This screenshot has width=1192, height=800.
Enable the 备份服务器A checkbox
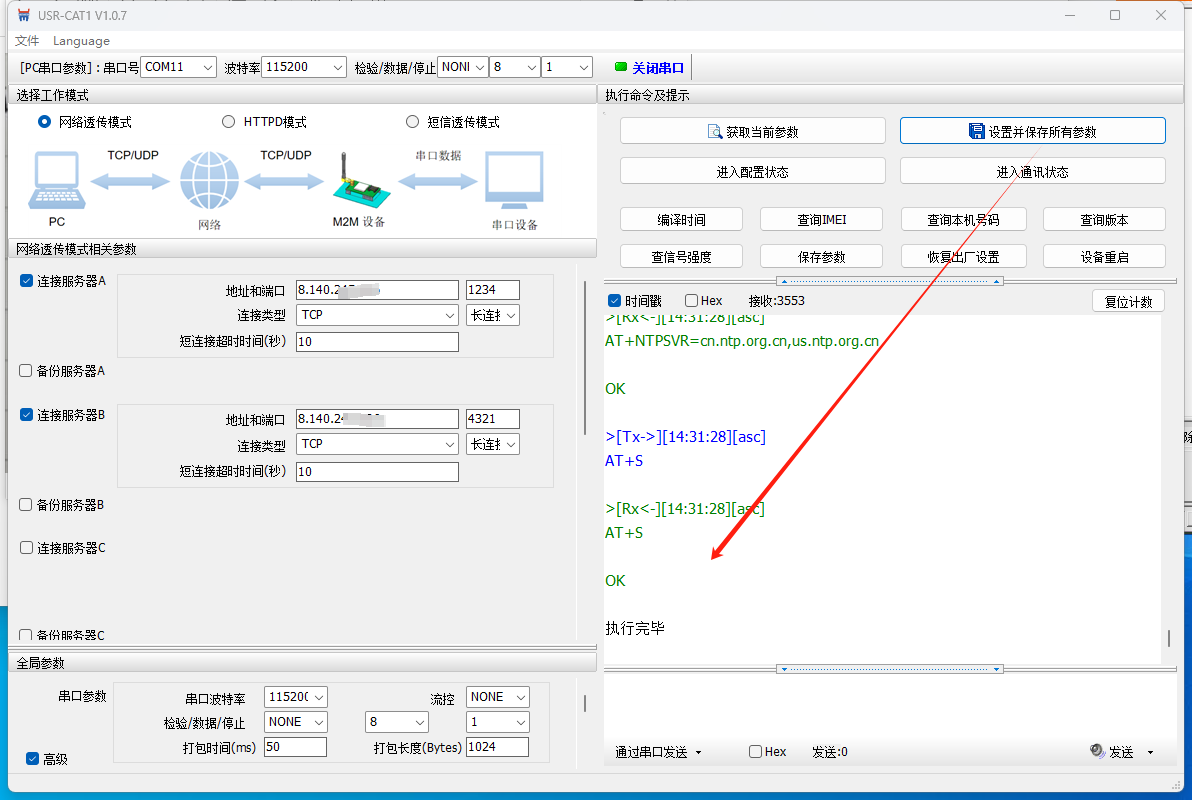(x=26, y=371)
